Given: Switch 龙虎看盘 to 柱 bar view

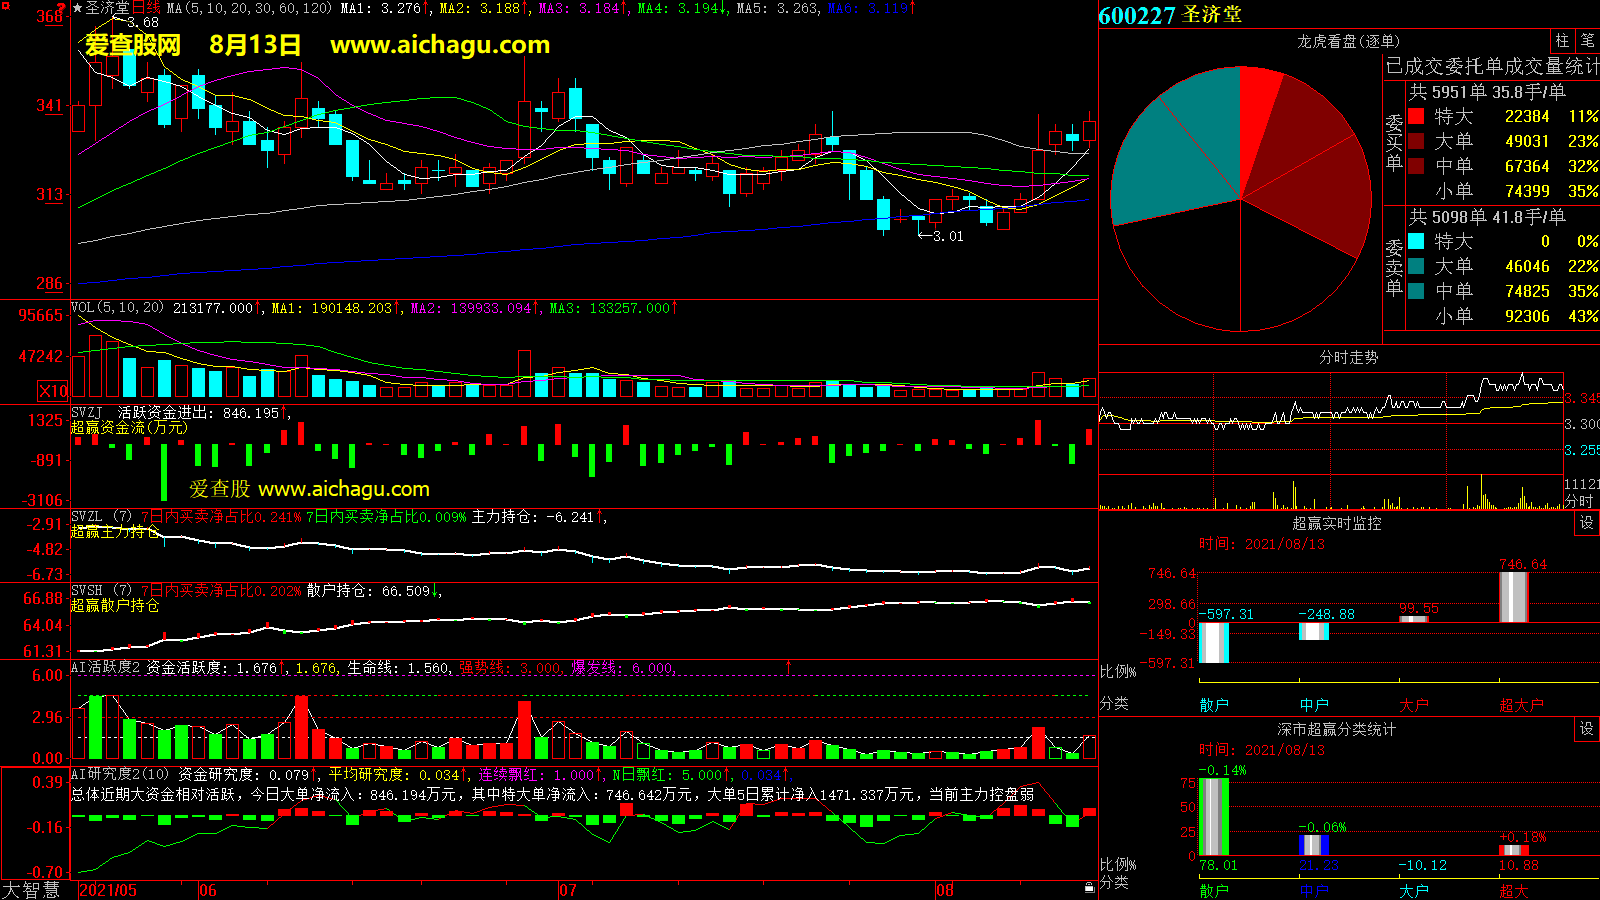Looking at the screenshot, I should (1562, 41).
